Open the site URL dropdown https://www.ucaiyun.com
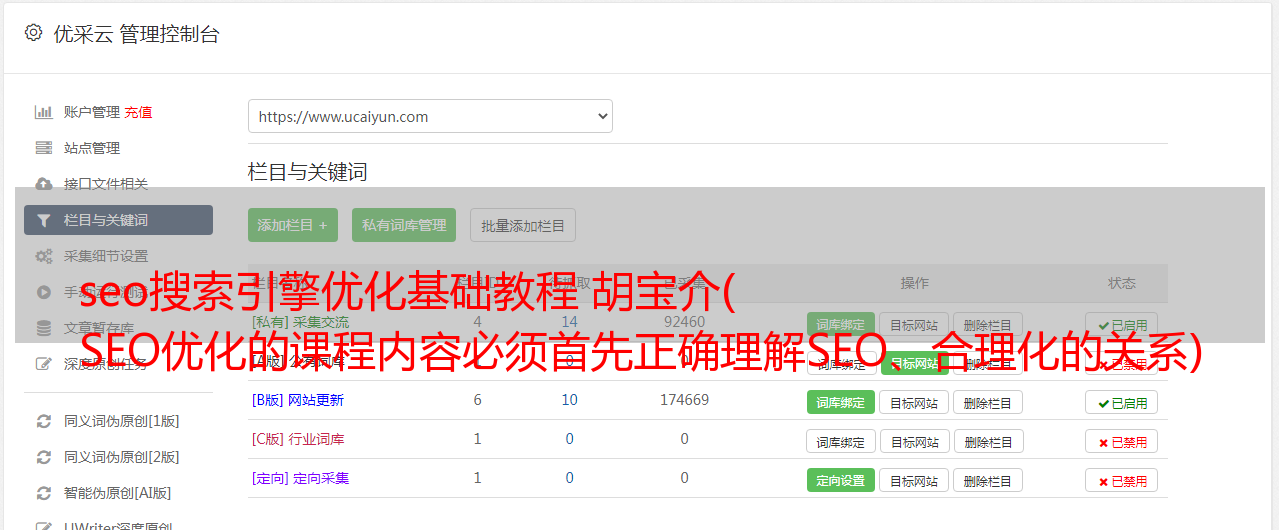The image size is (1279, 530). click(430, 116)
